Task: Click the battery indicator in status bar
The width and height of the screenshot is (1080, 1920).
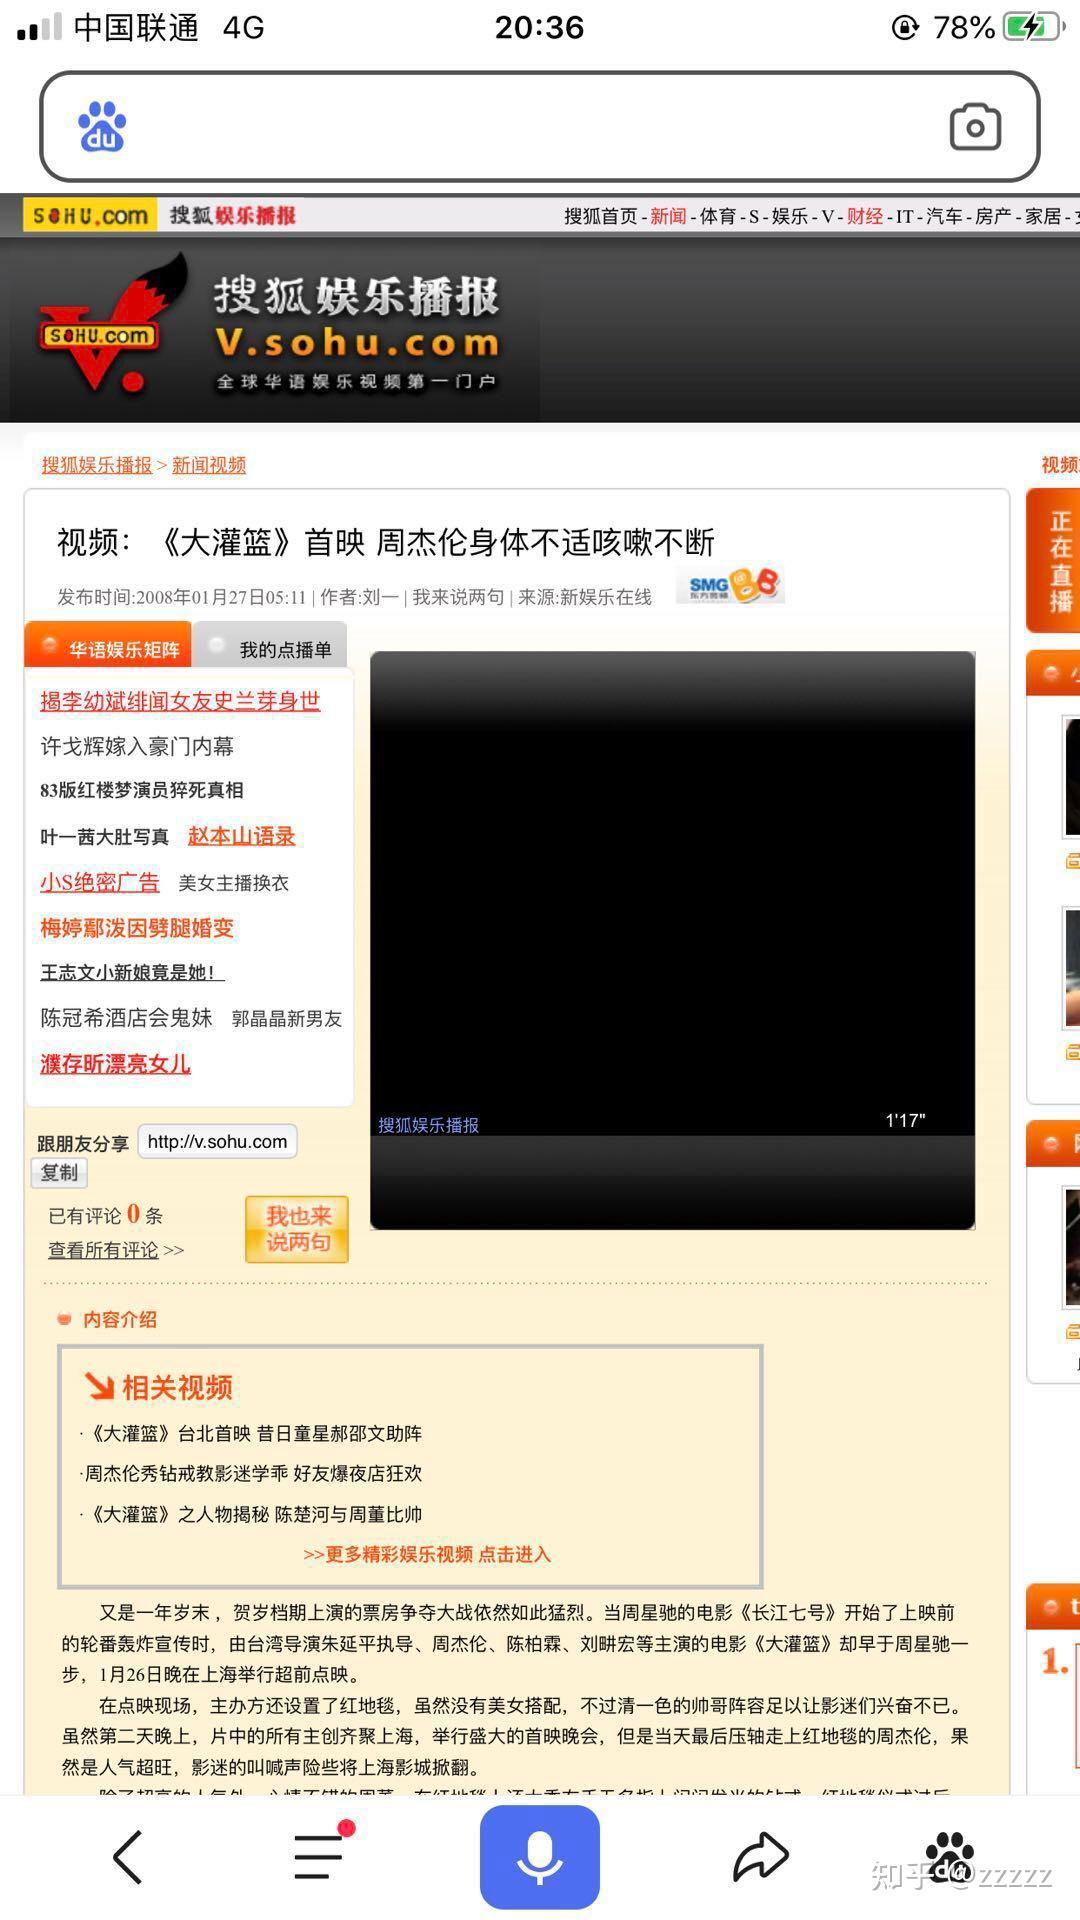Action: [x=1034, y=27]
